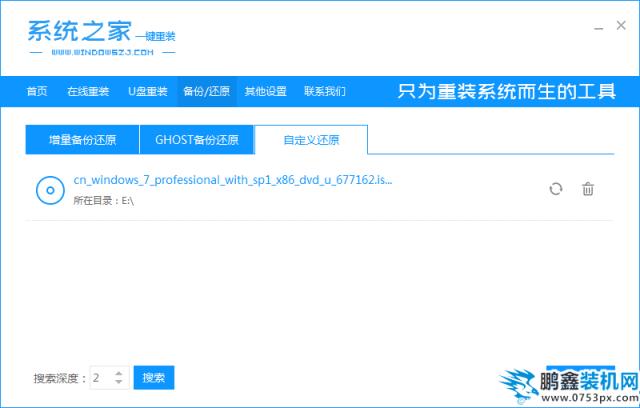
Task: Go to 在线重装 online reinstall
Action: pyautogui.click(x=88, y=91)
